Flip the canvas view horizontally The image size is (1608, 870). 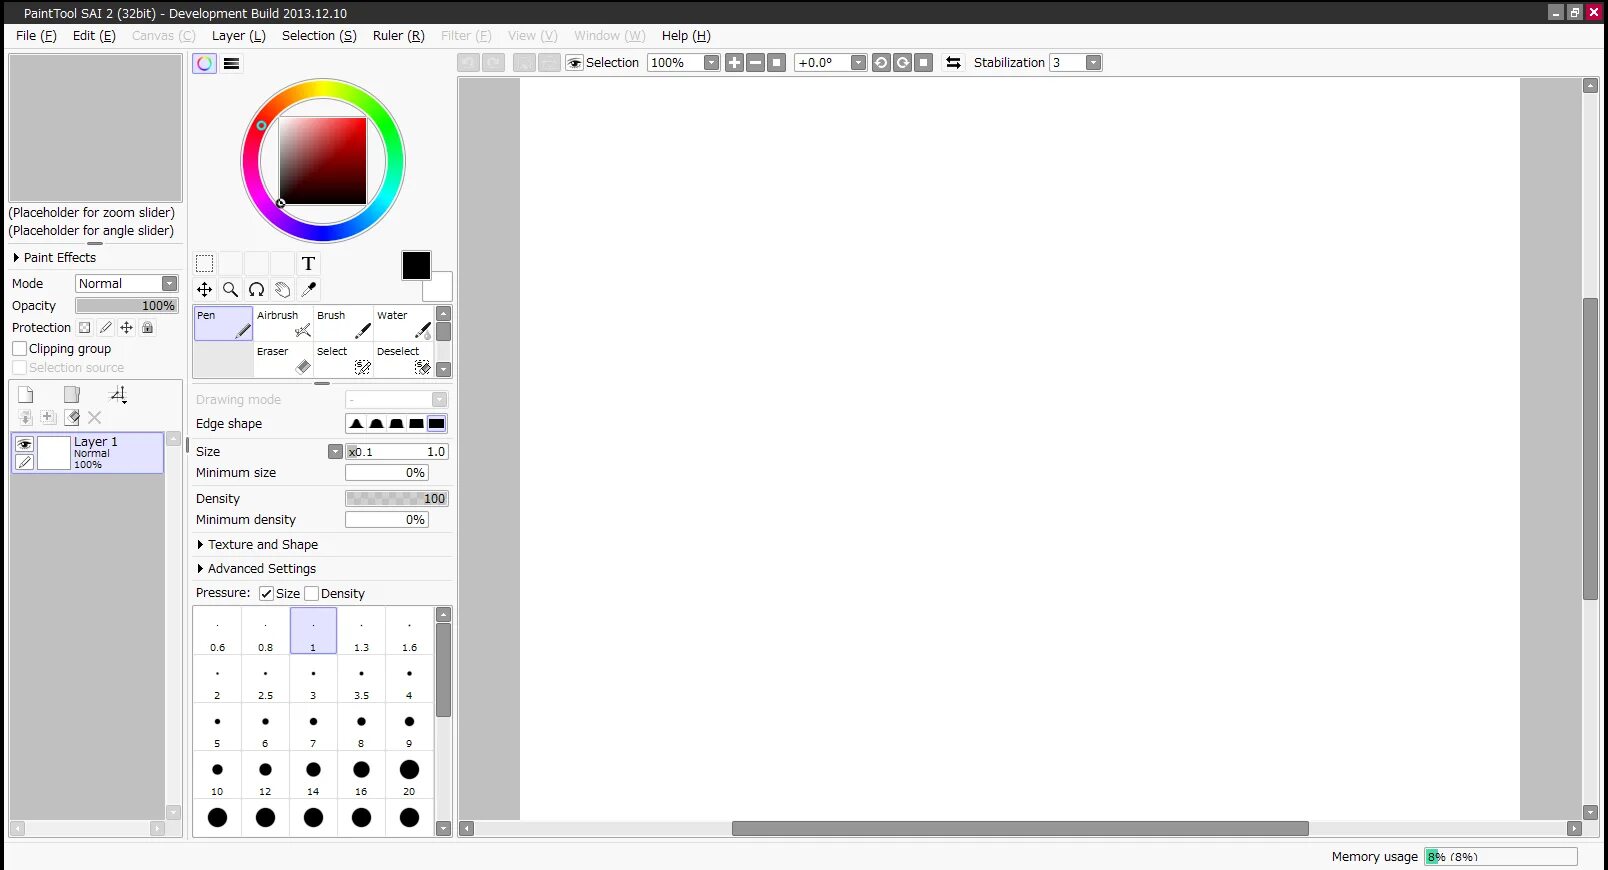[953, 62]
